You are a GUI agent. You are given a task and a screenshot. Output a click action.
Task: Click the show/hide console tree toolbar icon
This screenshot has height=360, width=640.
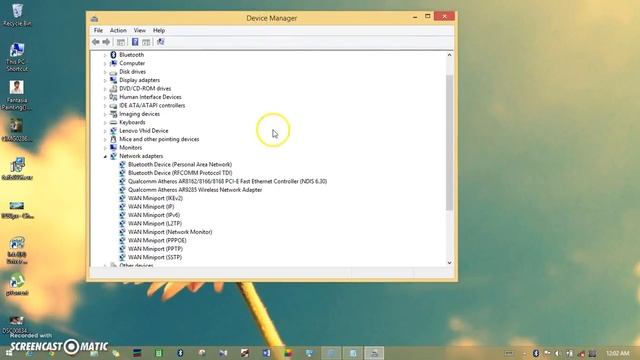pyautogui.click(x=121, y=42)
